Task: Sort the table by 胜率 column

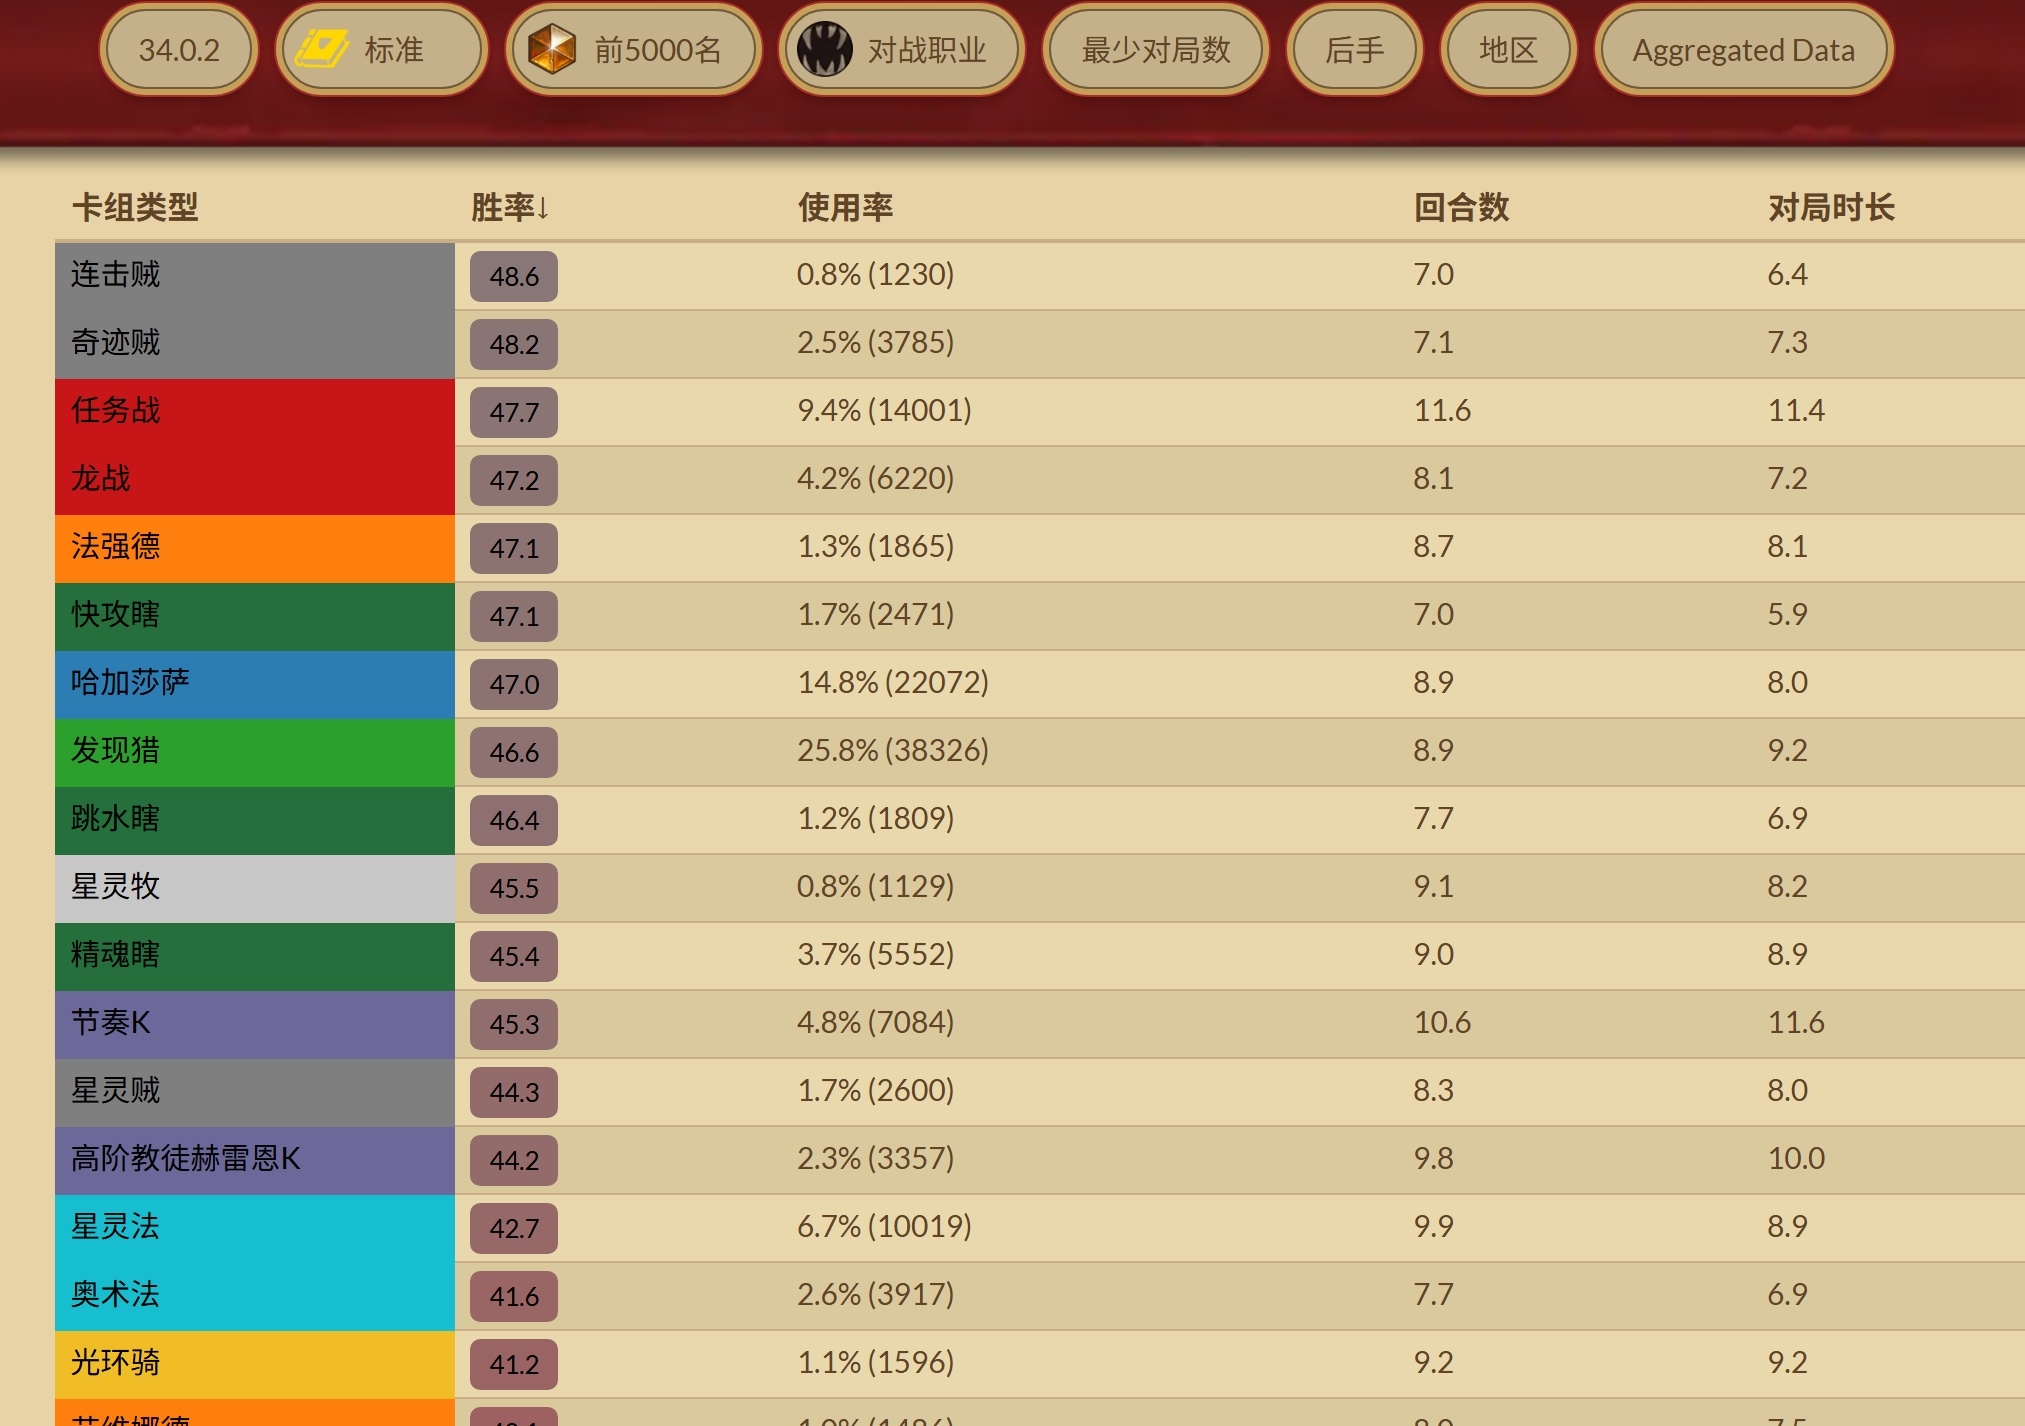Action: click(510, 208)
